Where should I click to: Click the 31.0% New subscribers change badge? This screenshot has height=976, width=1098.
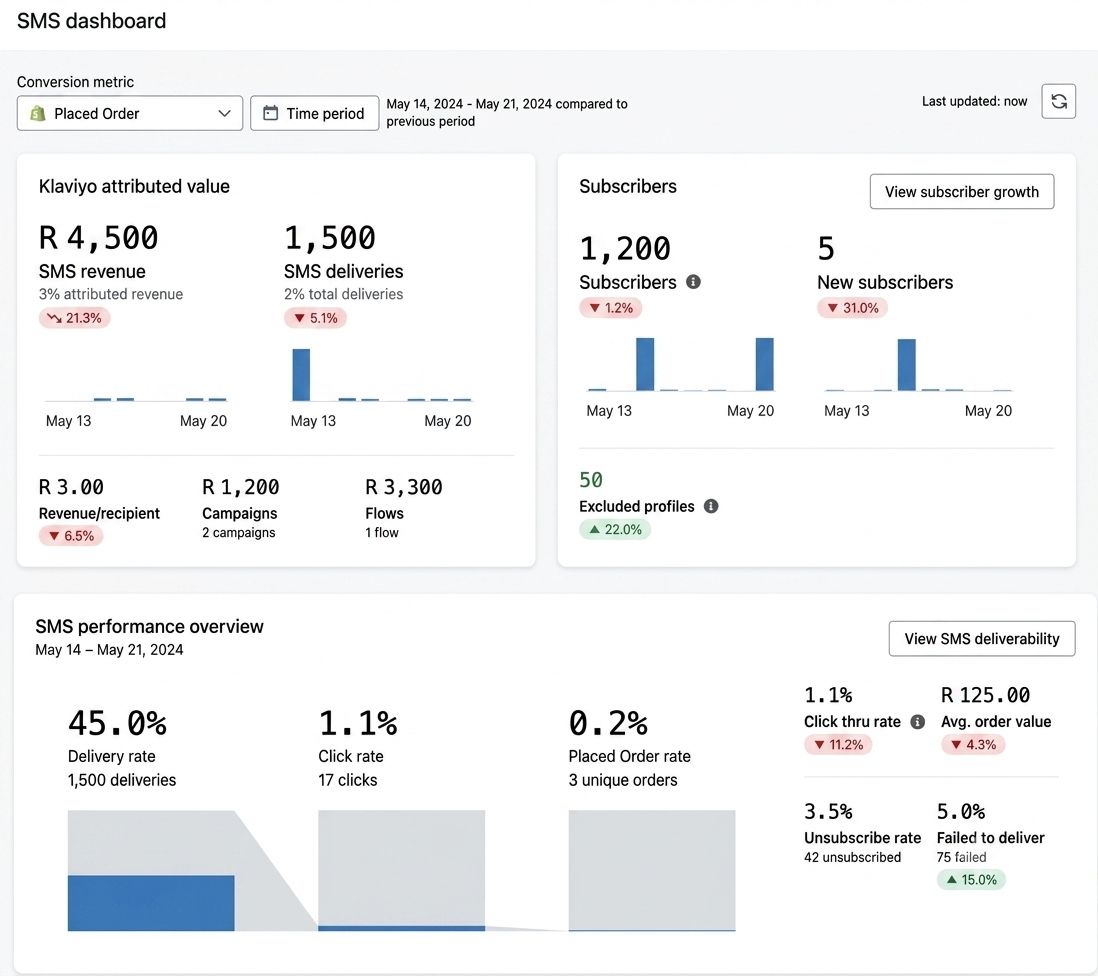click(852, 308)
